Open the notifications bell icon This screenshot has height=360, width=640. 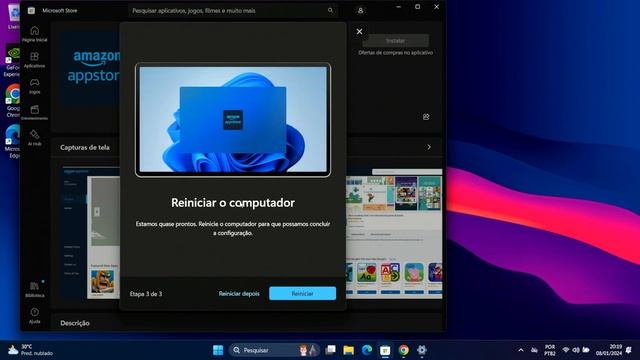click(x=629, y=350)
